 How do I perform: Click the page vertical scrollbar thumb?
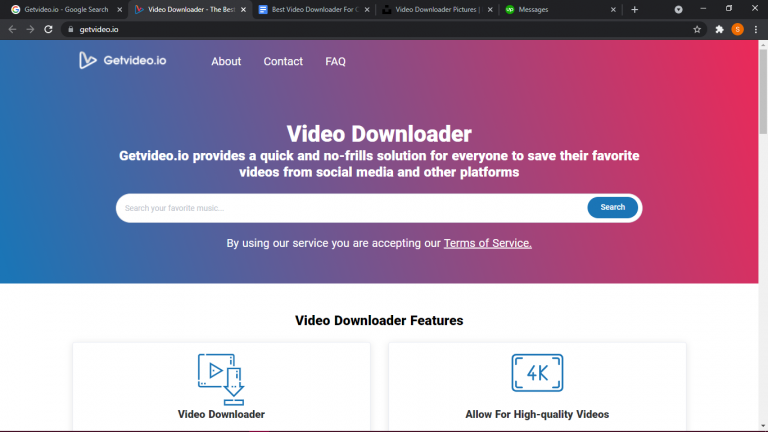click(763, 91)
